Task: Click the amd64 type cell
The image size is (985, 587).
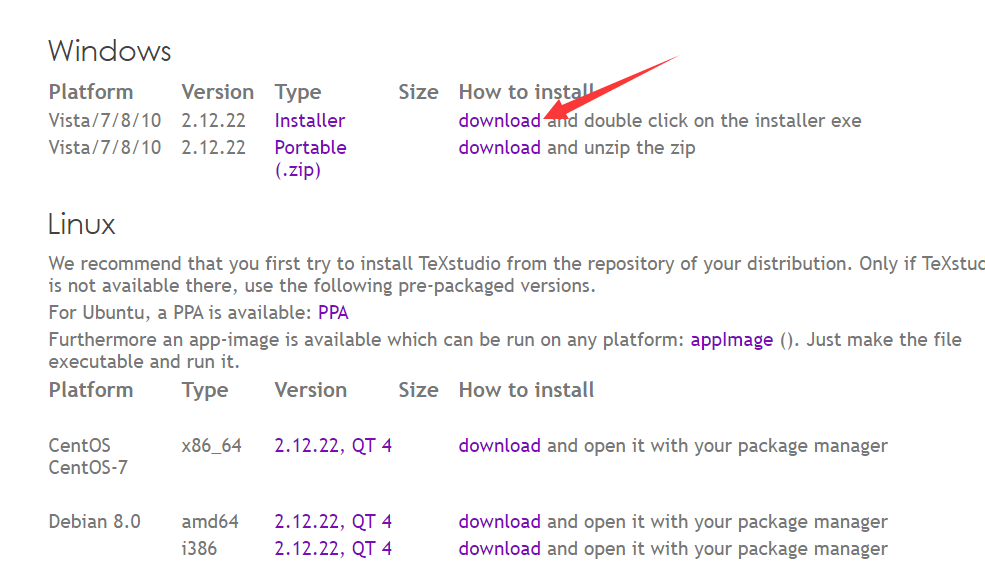Action: [x=210, y=522]
